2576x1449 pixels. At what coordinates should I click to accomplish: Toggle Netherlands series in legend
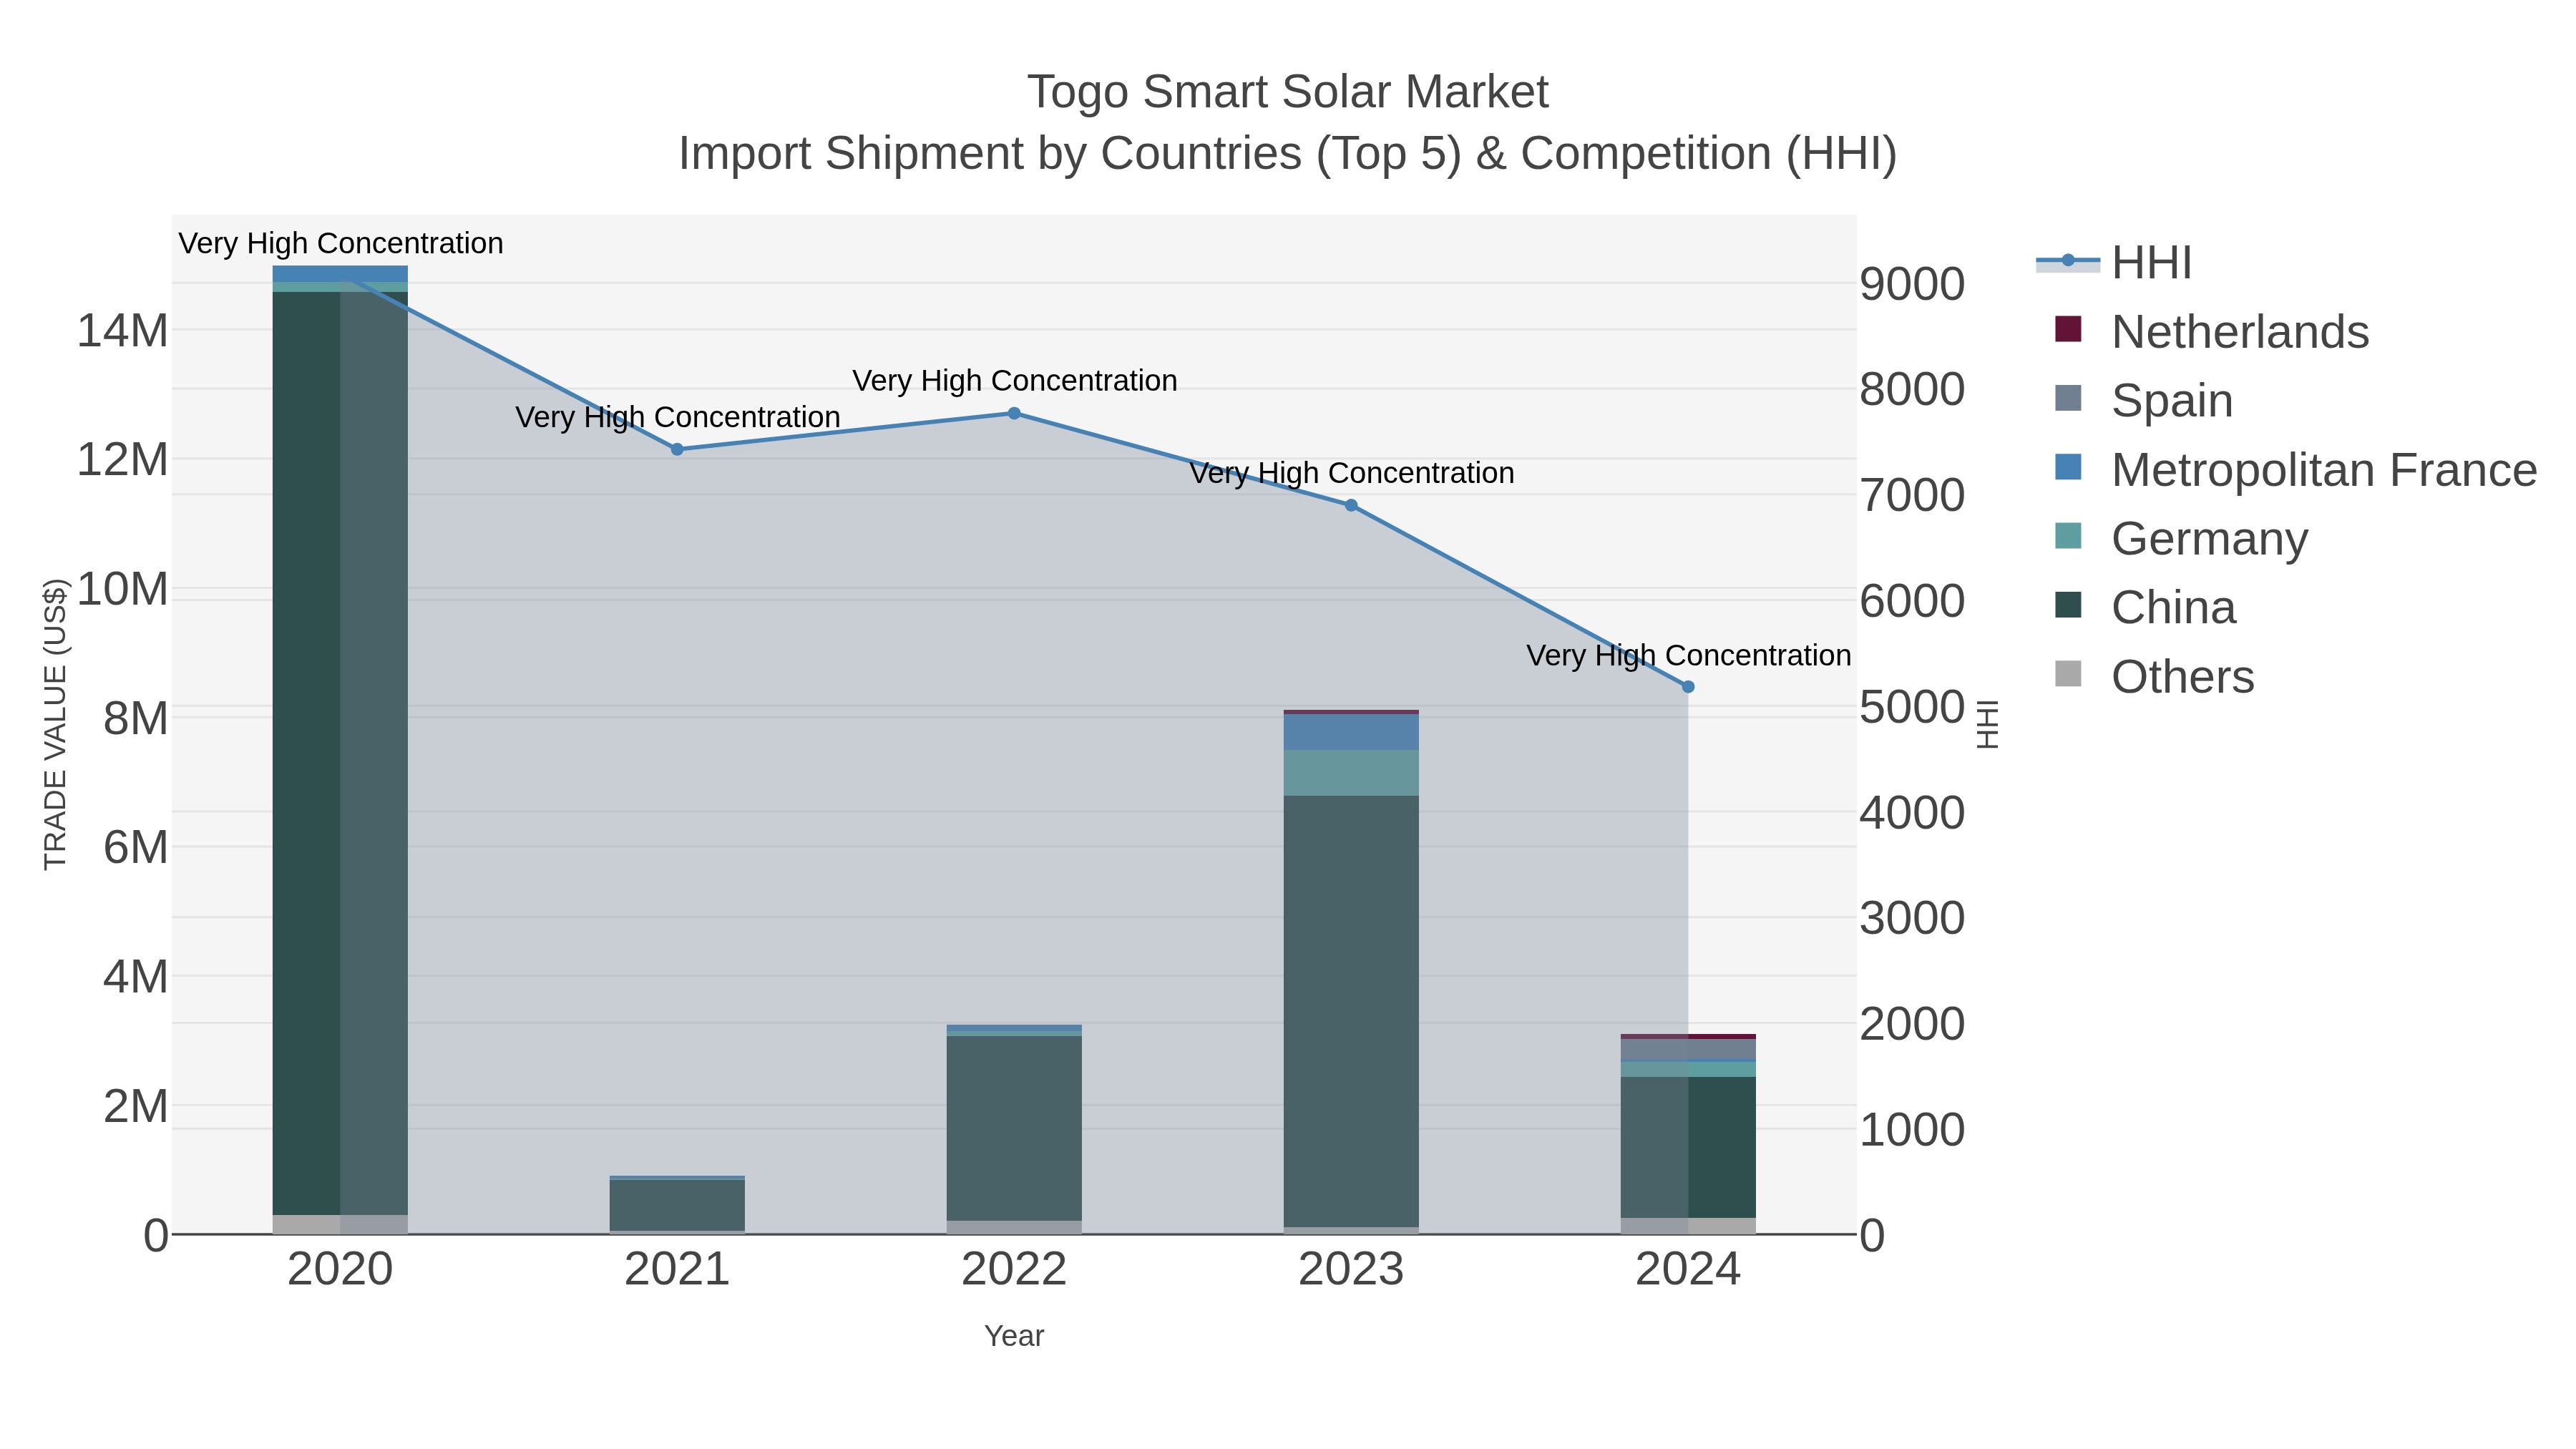[2211, 331]
